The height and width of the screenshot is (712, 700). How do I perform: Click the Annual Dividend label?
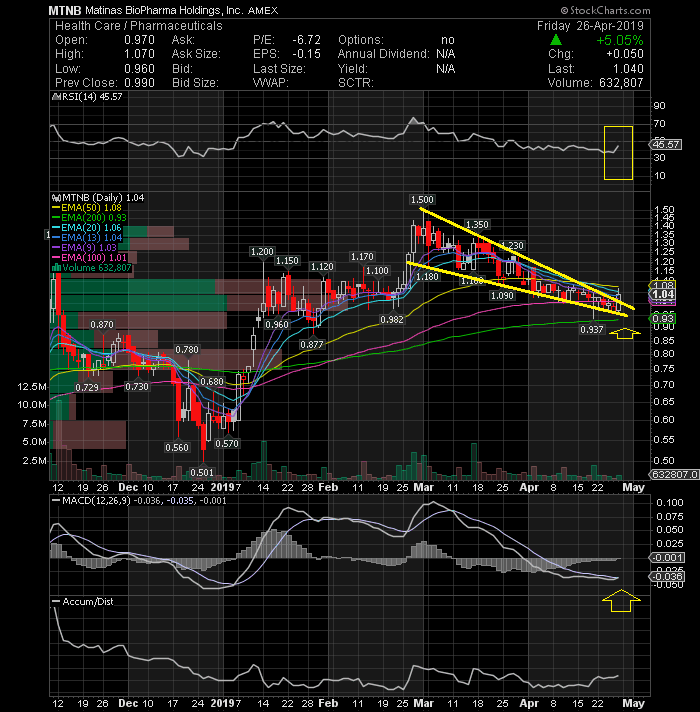[384, 54]
